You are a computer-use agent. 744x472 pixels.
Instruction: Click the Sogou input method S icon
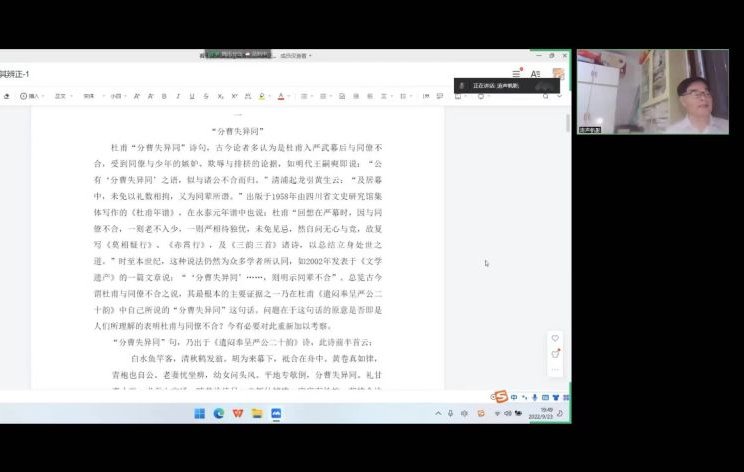click(x=499, y=397)
